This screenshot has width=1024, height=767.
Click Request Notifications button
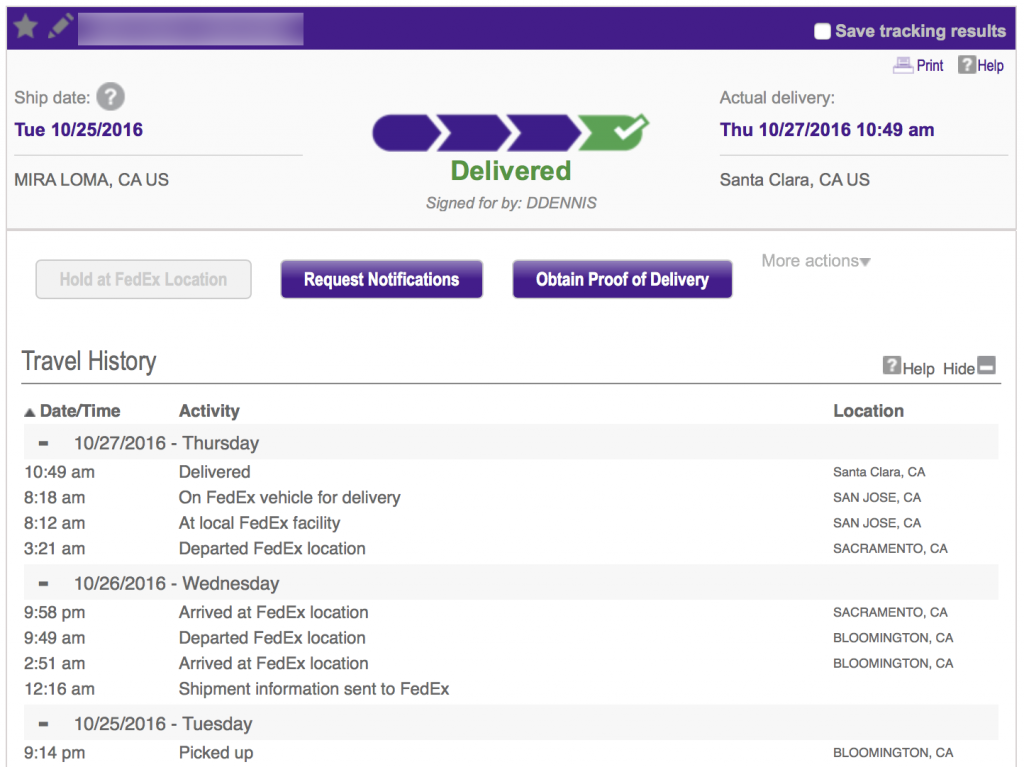point(381,280)
